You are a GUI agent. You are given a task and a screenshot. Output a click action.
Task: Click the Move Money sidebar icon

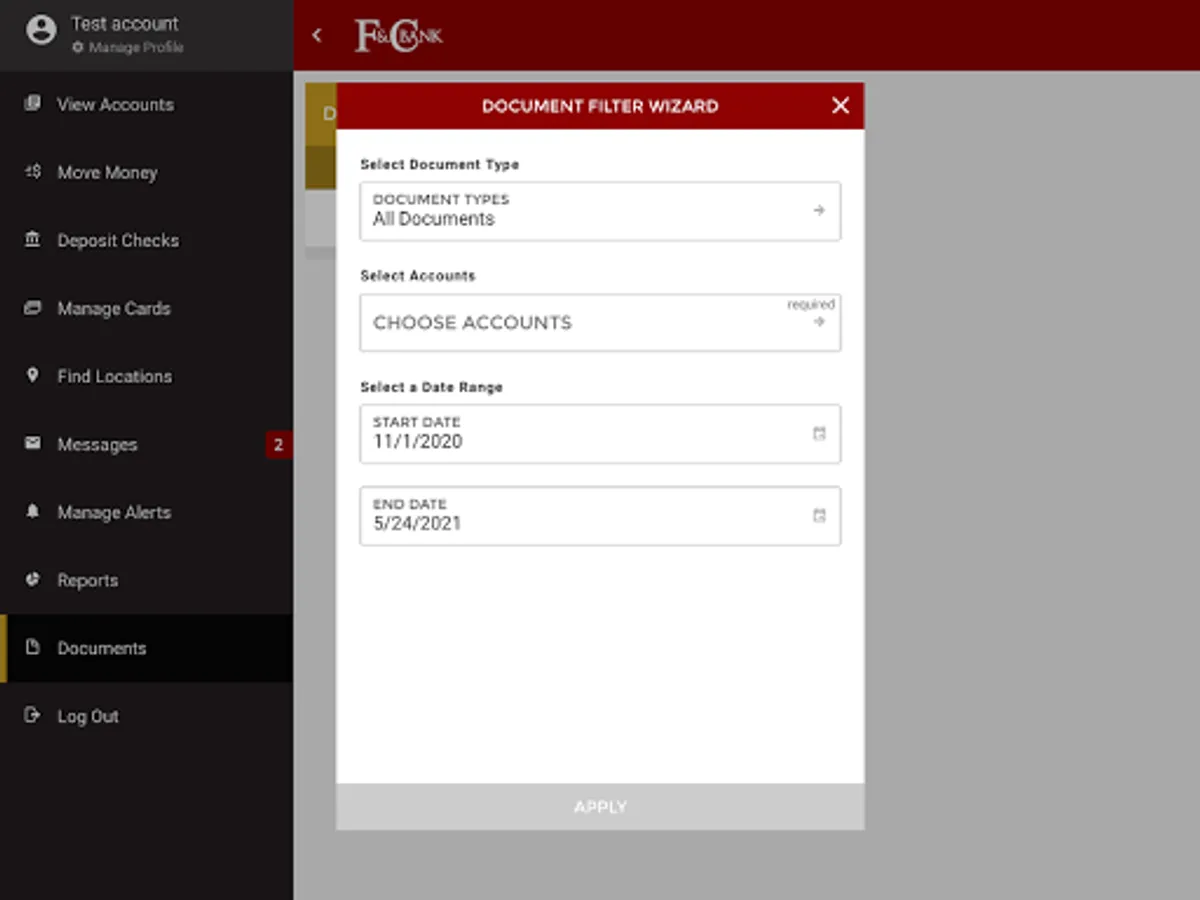point(33,171)
